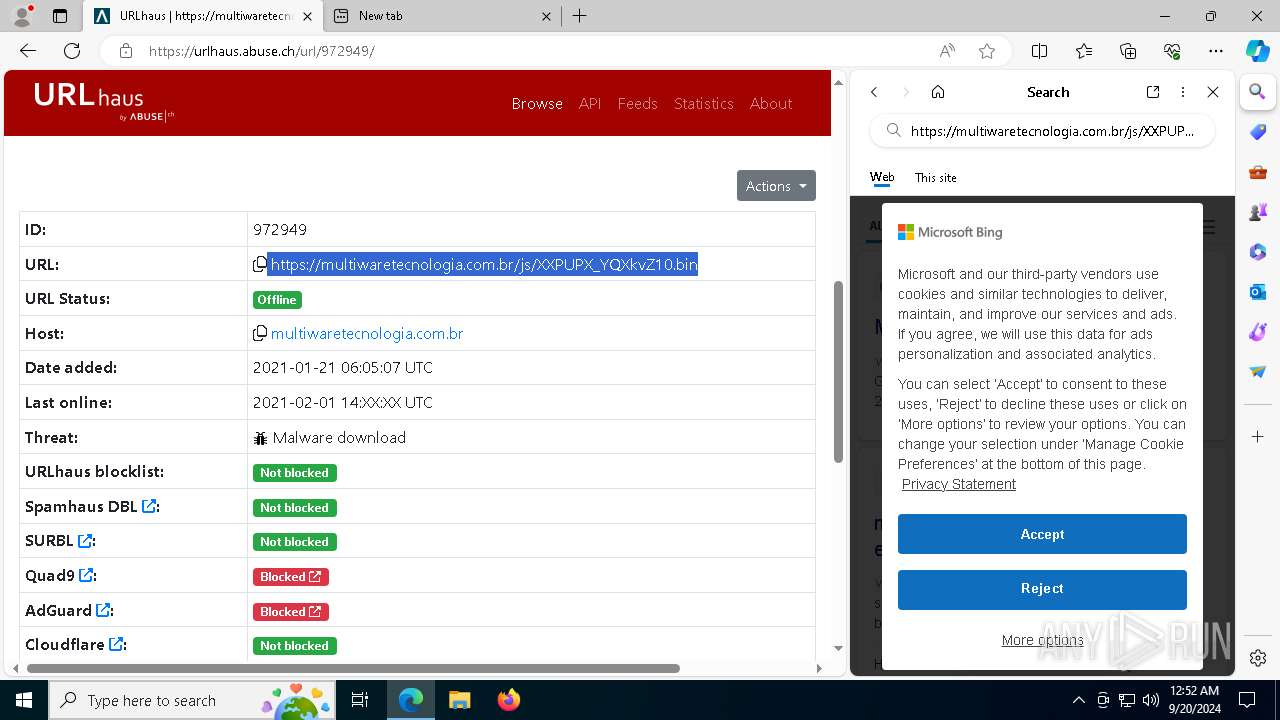Close the URLhaus browser tab
This screenshot has width=1280, height=720.
pyautogui.click(x=306, y=16)
